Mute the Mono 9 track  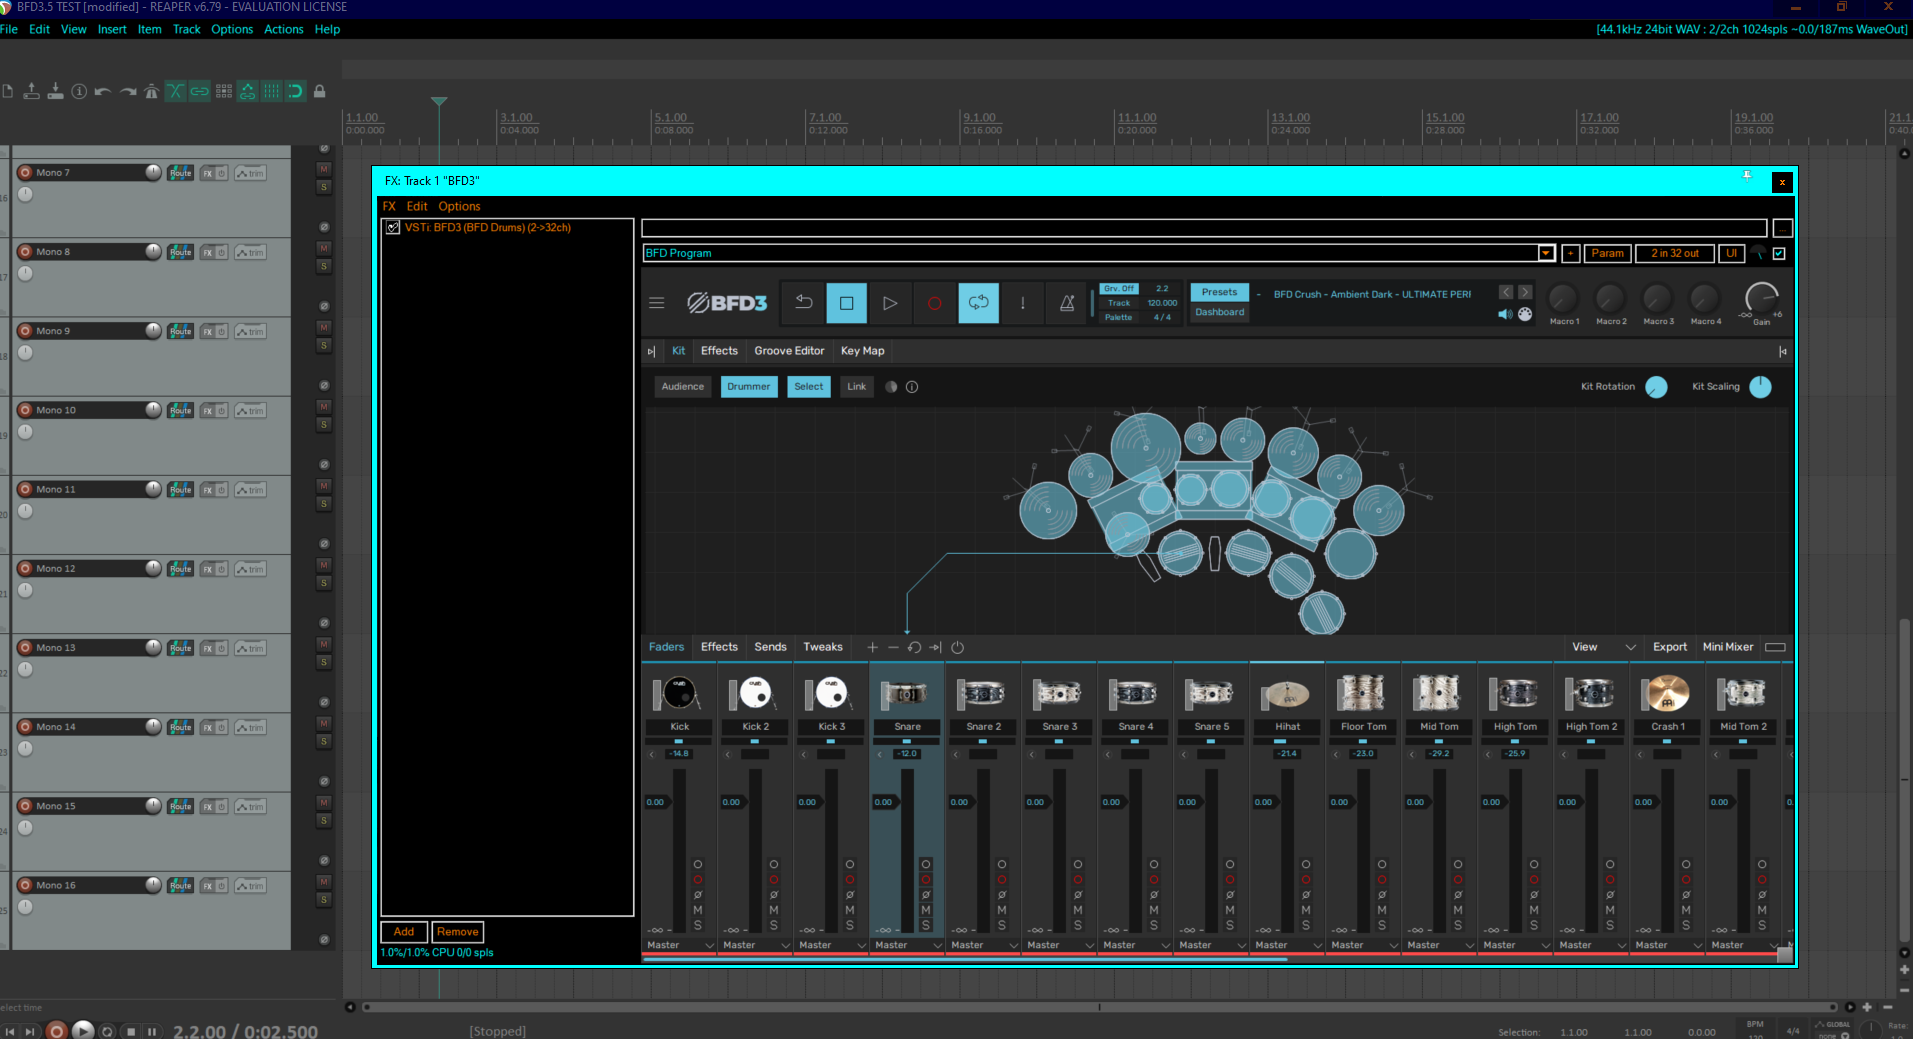[x=324, y=327]
